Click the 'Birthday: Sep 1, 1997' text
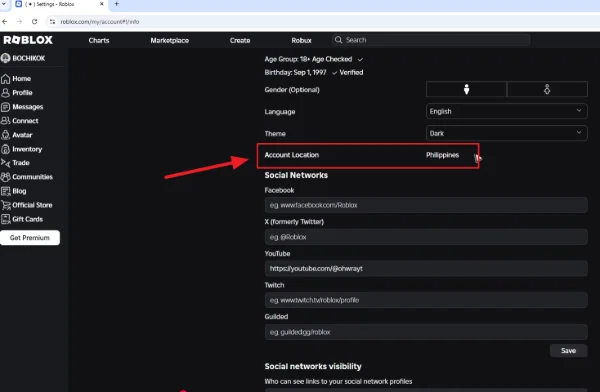This screenshot has width=600, height=392. coord(295,72)
